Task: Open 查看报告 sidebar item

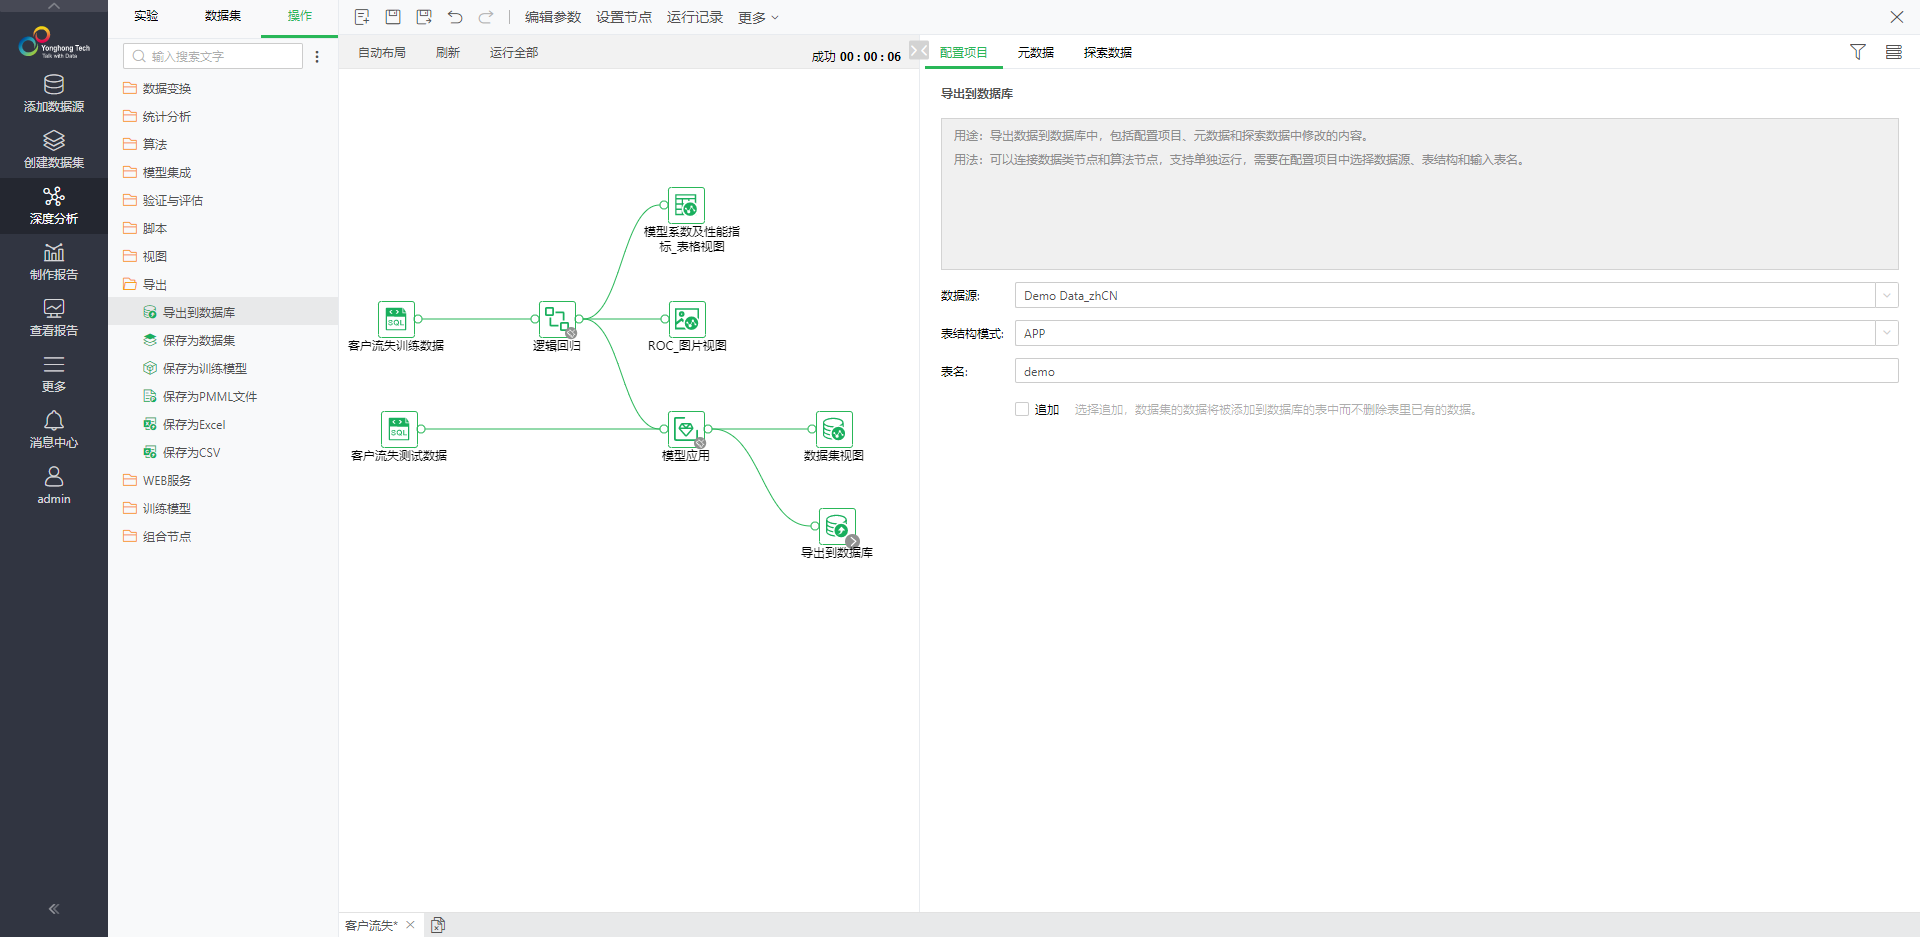Action: click(54, 318)
